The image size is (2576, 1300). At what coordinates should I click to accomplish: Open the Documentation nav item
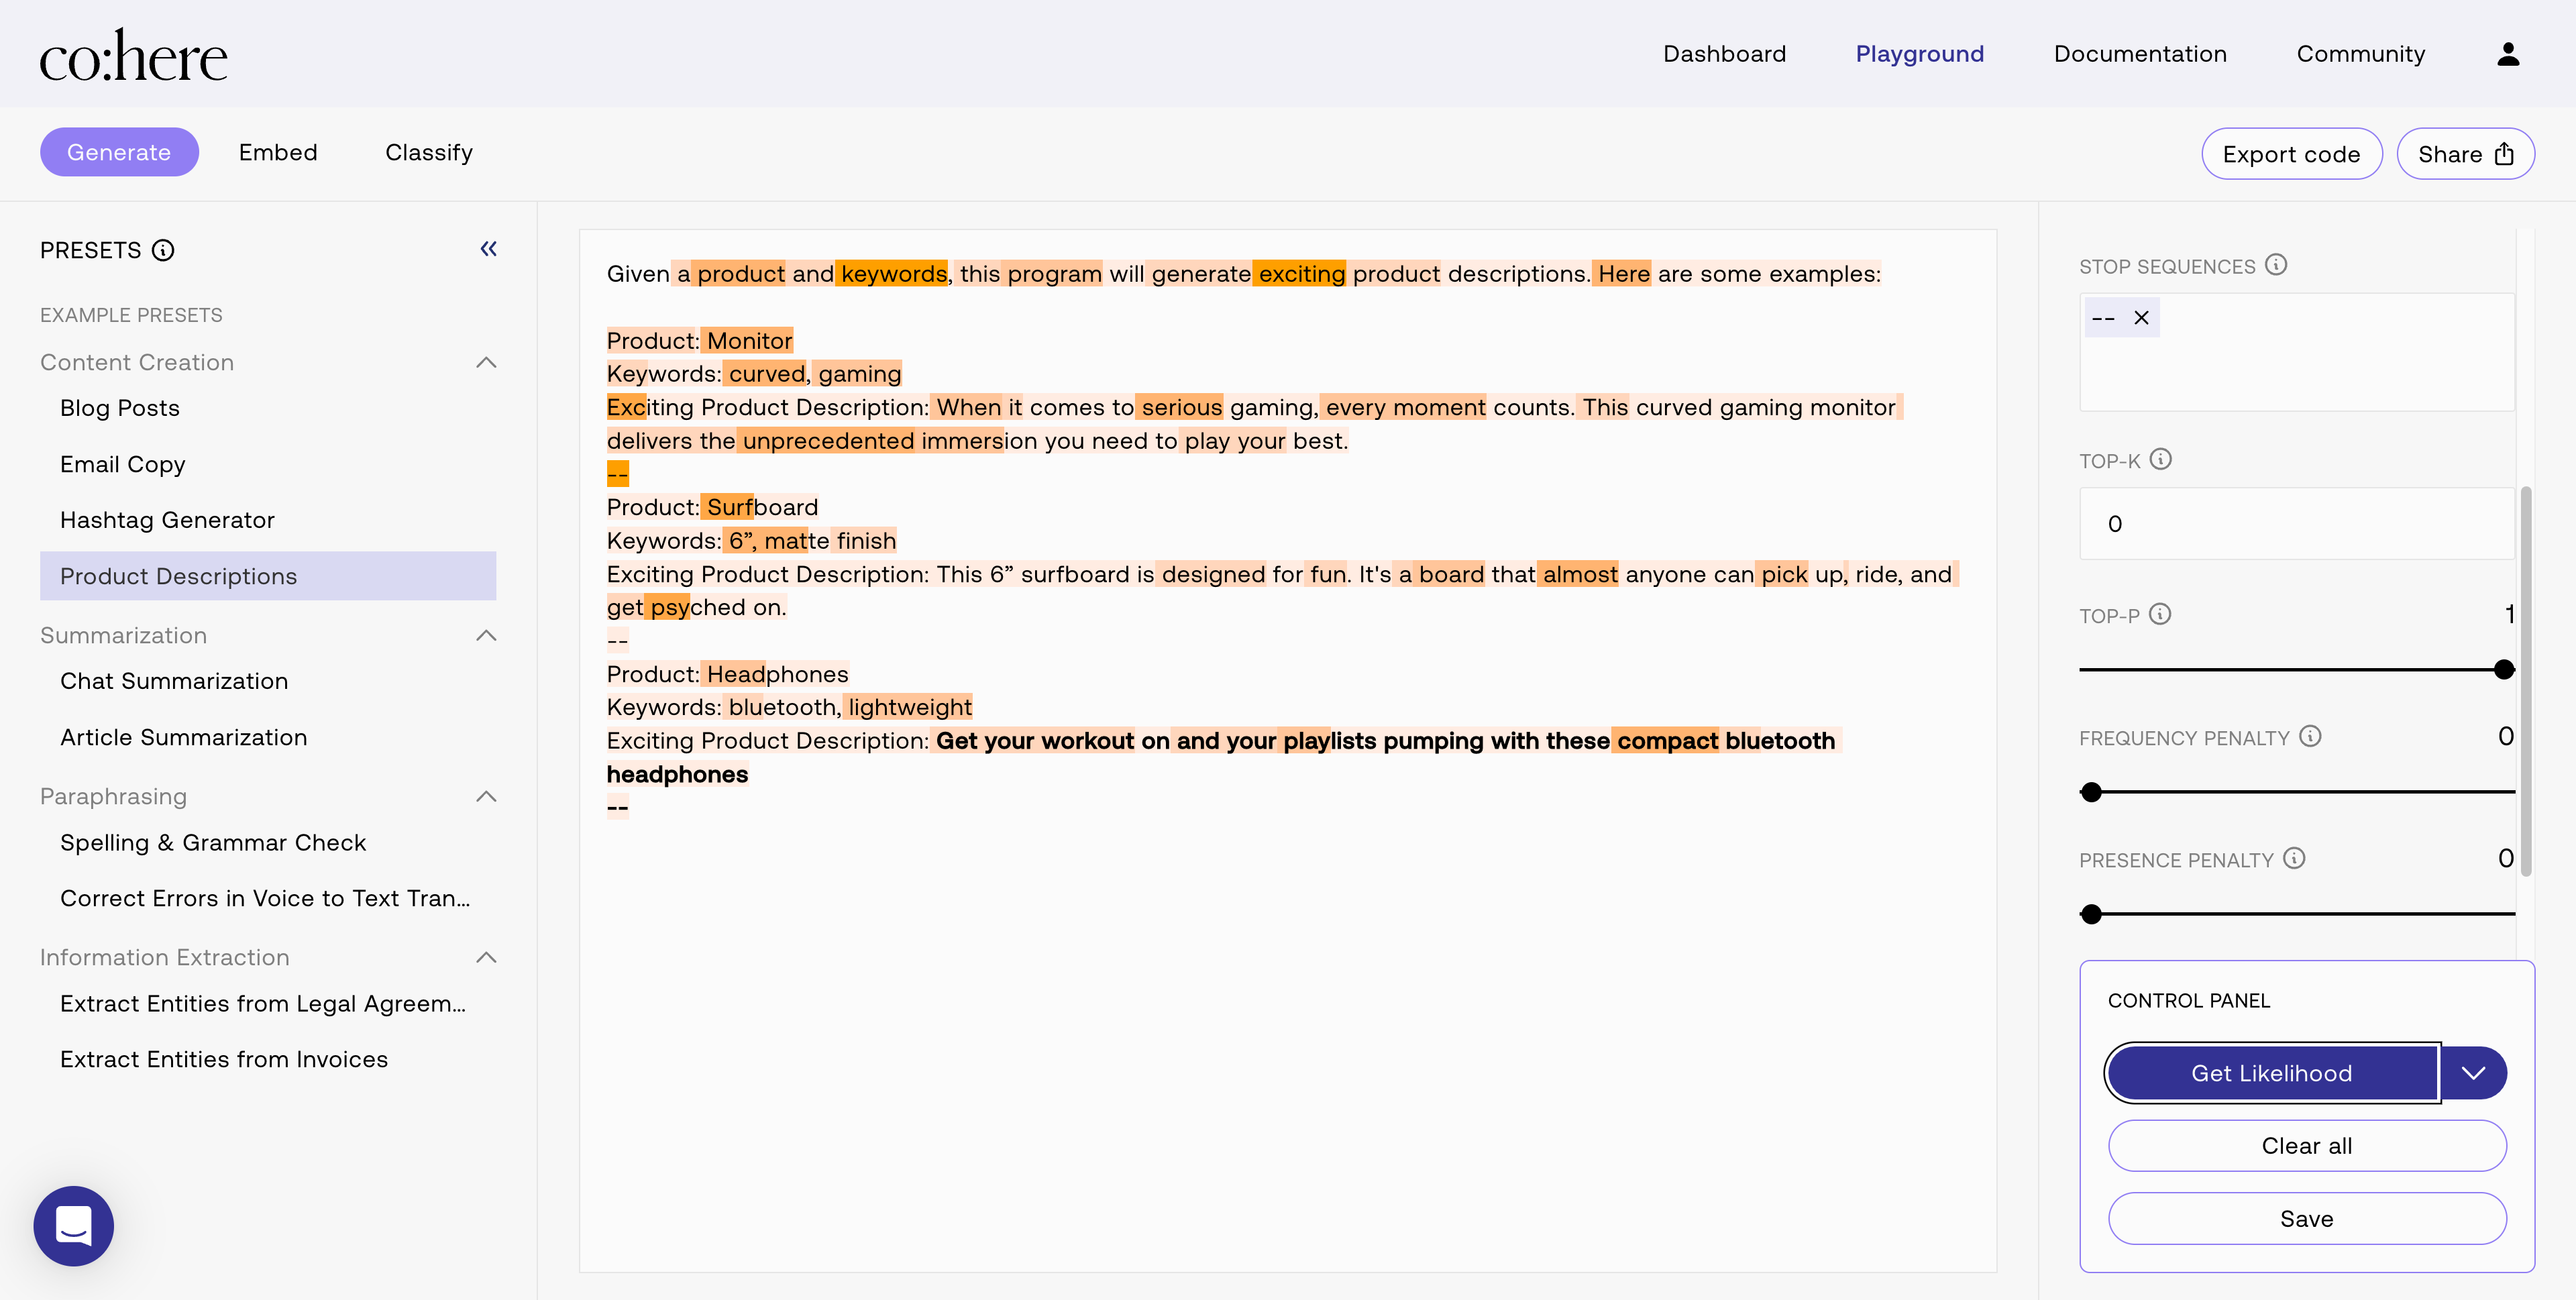coord(2140,54)
